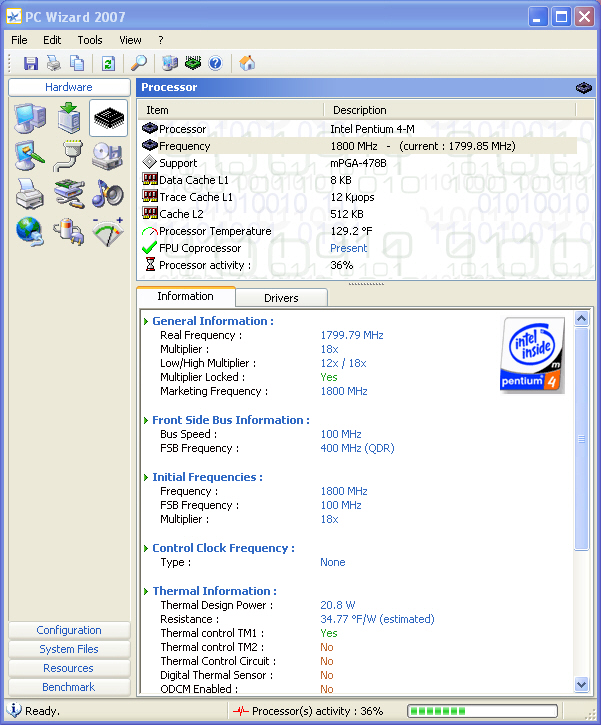This screenshot has width=601, height=725.
Task: Open the ? help menu
Action: (161, 40)
